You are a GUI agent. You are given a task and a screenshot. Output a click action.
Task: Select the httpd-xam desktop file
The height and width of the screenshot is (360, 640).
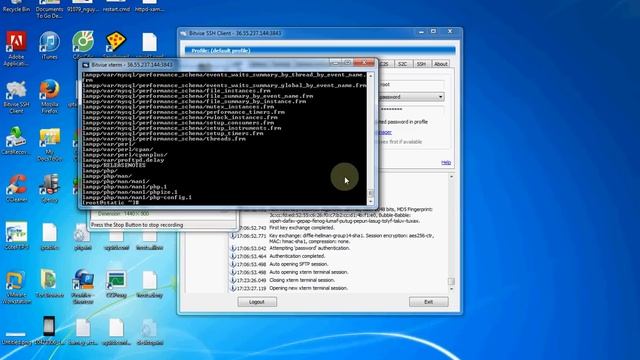pyautogui.click(x=149, y=6)
